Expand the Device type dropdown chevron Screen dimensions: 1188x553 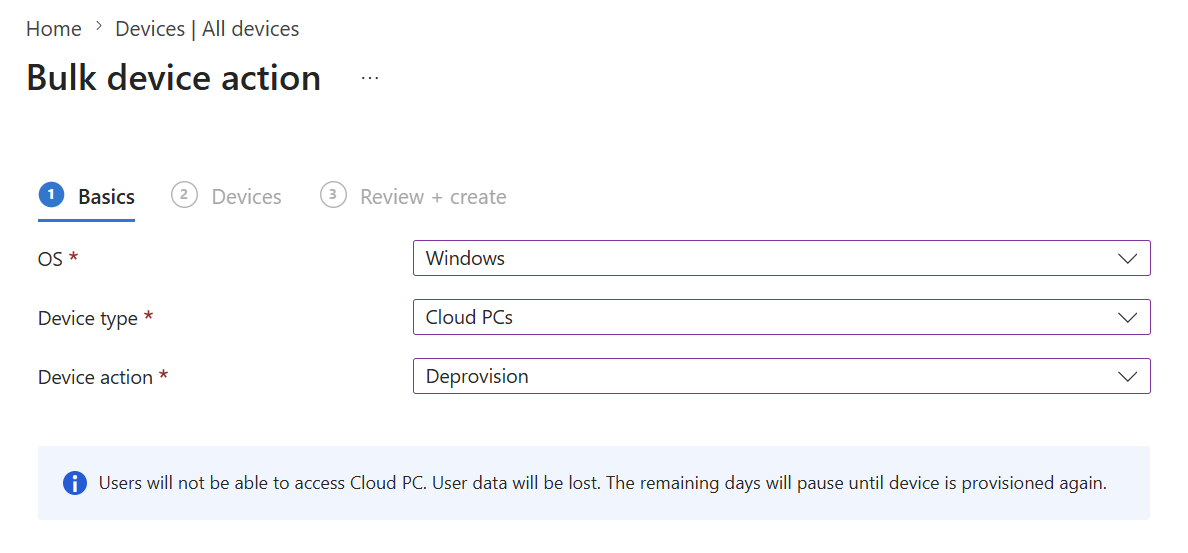click(x=1127, y=317)
